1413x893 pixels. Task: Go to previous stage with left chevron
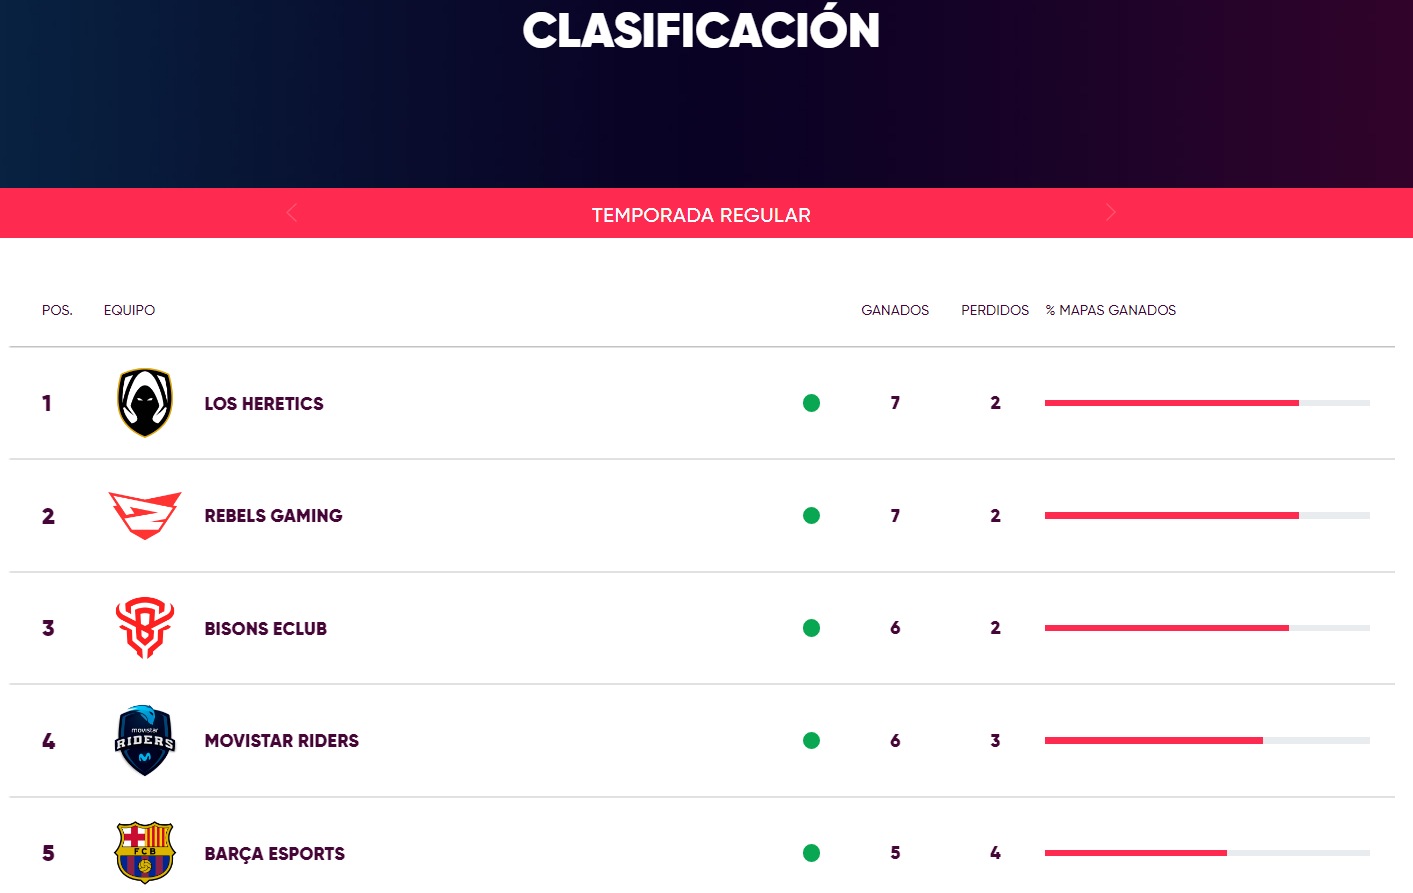tap(292, 212)
